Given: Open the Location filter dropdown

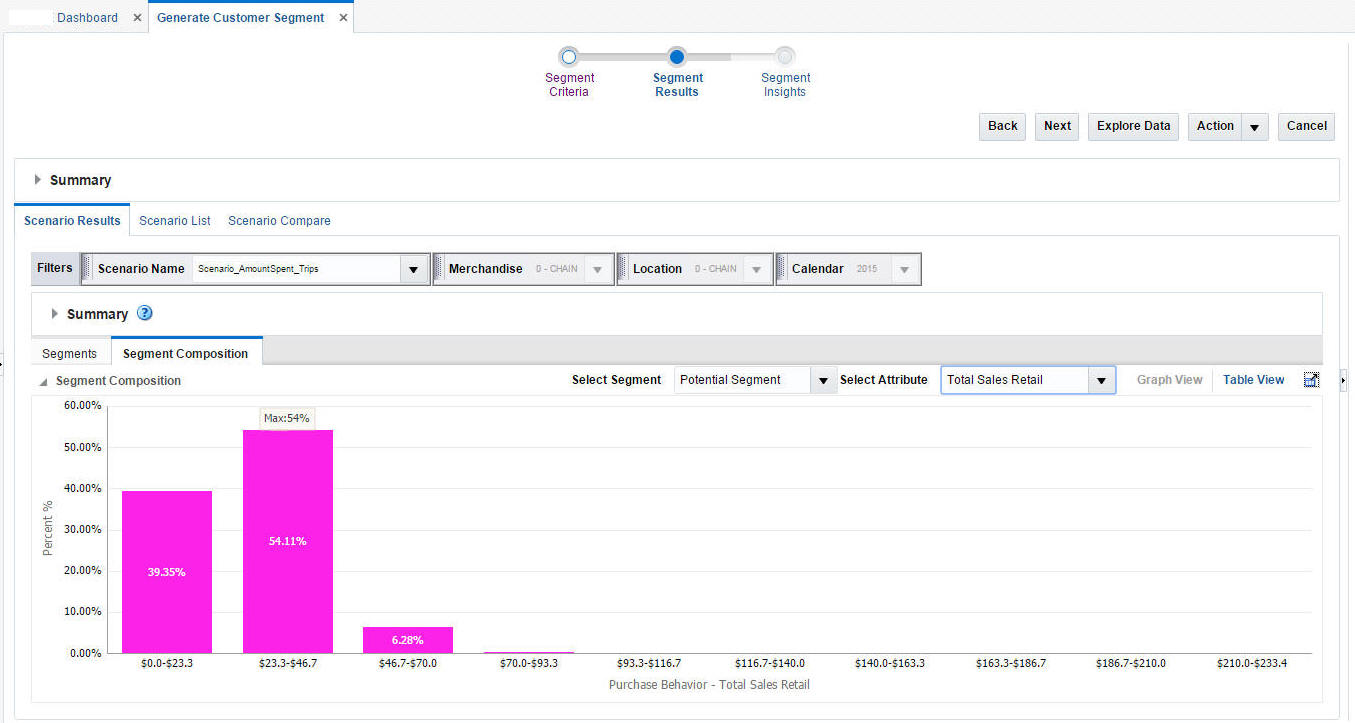Looking at the screenshot, I should (757, 269).
